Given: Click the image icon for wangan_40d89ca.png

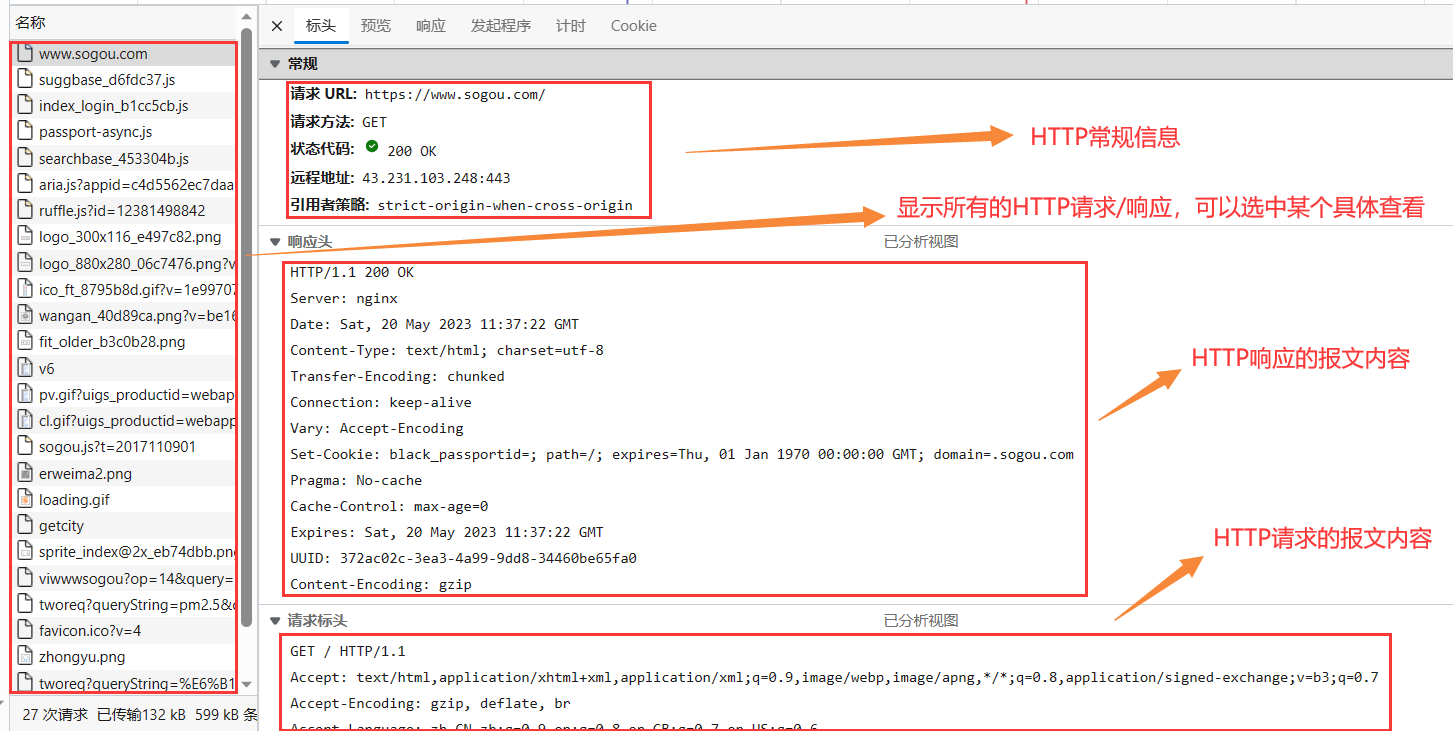Looking at the screenshot, I should coord(26,316).
